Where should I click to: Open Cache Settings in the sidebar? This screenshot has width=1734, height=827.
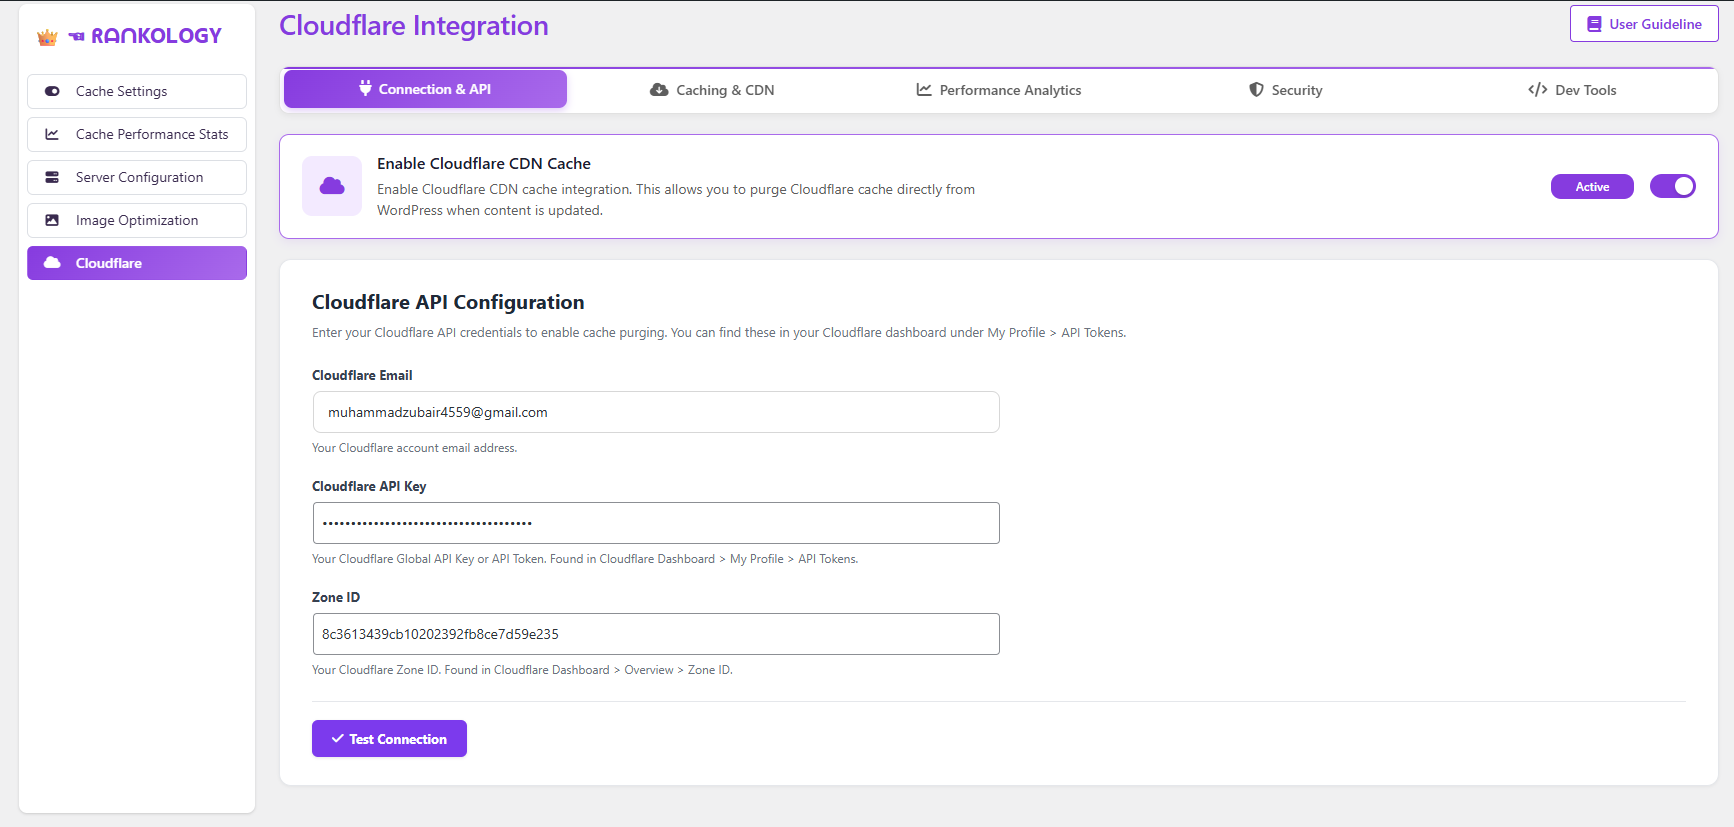click(x=137, y=91)
